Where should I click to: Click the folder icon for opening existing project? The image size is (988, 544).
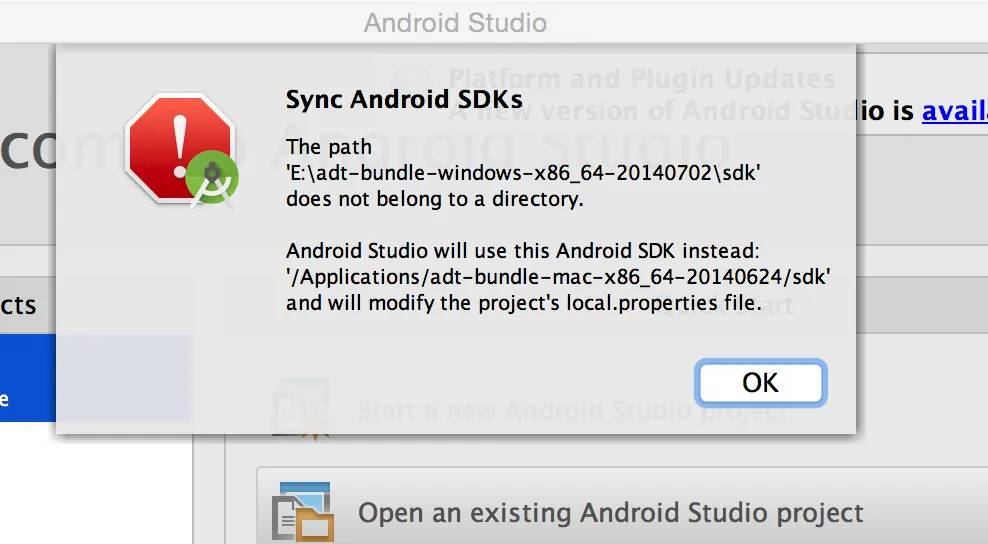[x=303, y=511]
